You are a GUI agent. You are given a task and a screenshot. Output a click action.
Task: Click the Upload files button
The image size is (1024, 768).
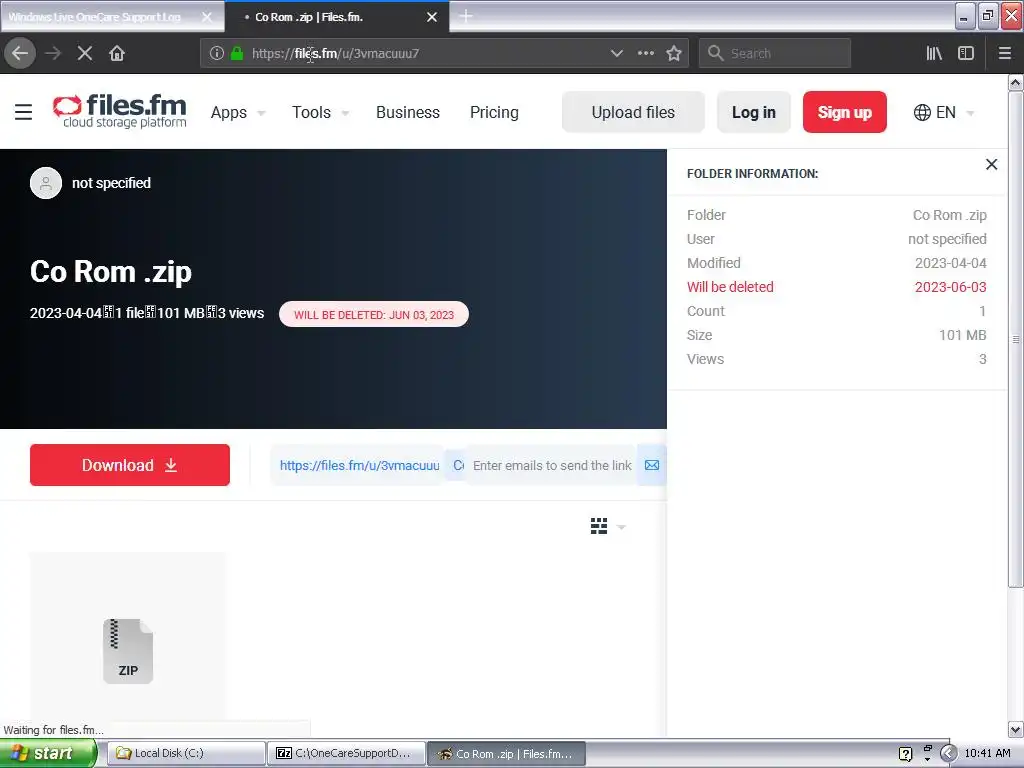(x=633, y=112)
